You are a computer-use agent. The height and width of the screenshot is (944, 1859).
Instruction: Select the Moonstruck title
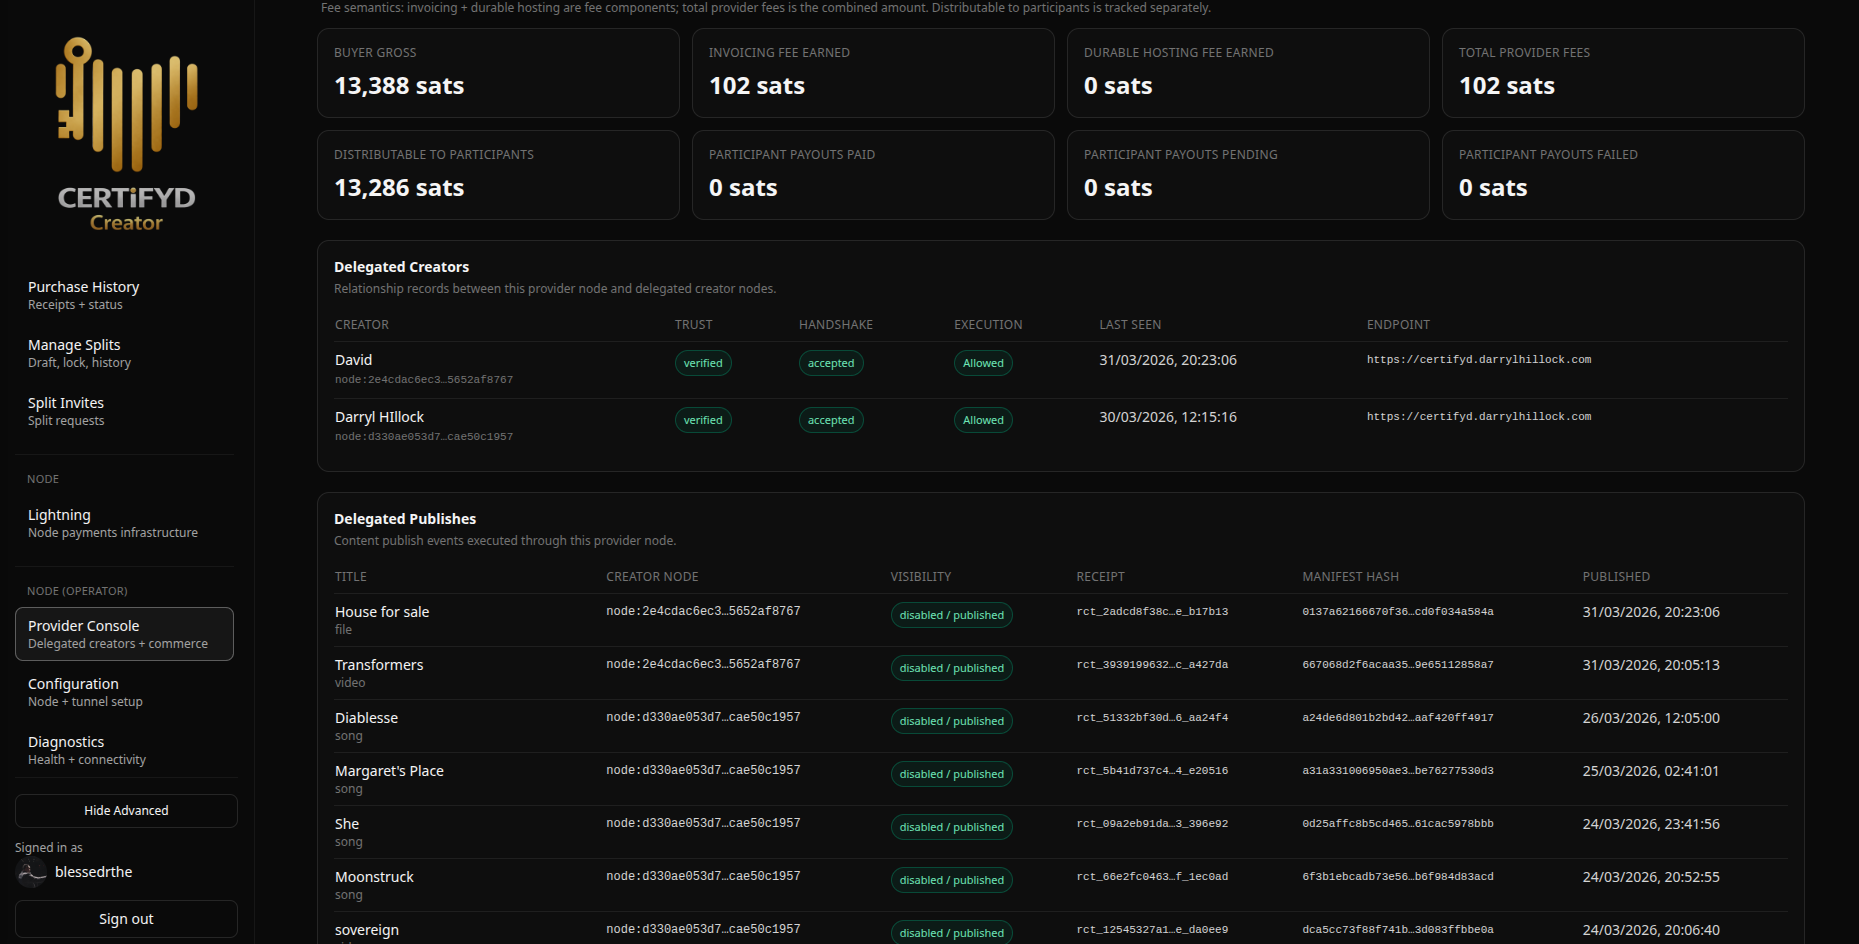(374, 877)
